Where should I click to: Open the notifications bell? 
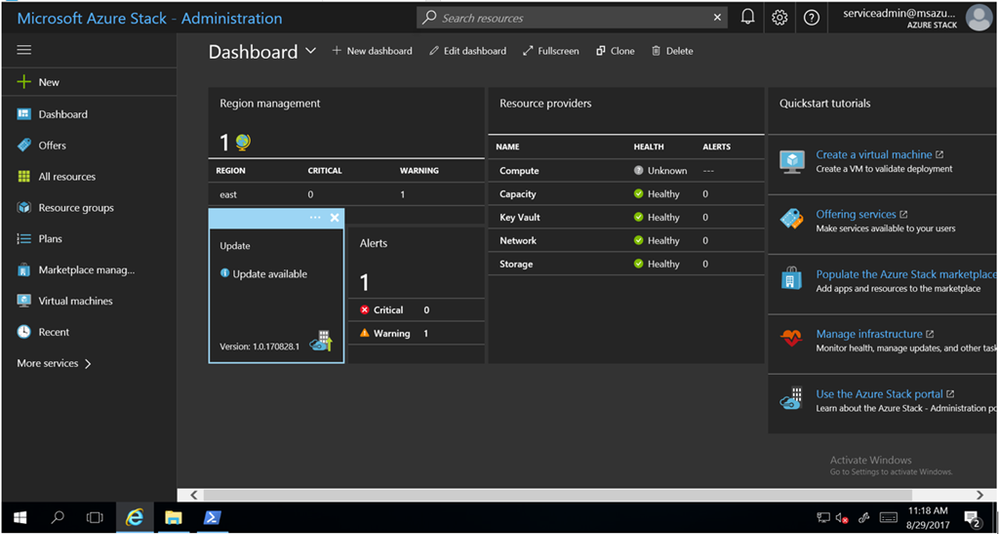(748, 17)
